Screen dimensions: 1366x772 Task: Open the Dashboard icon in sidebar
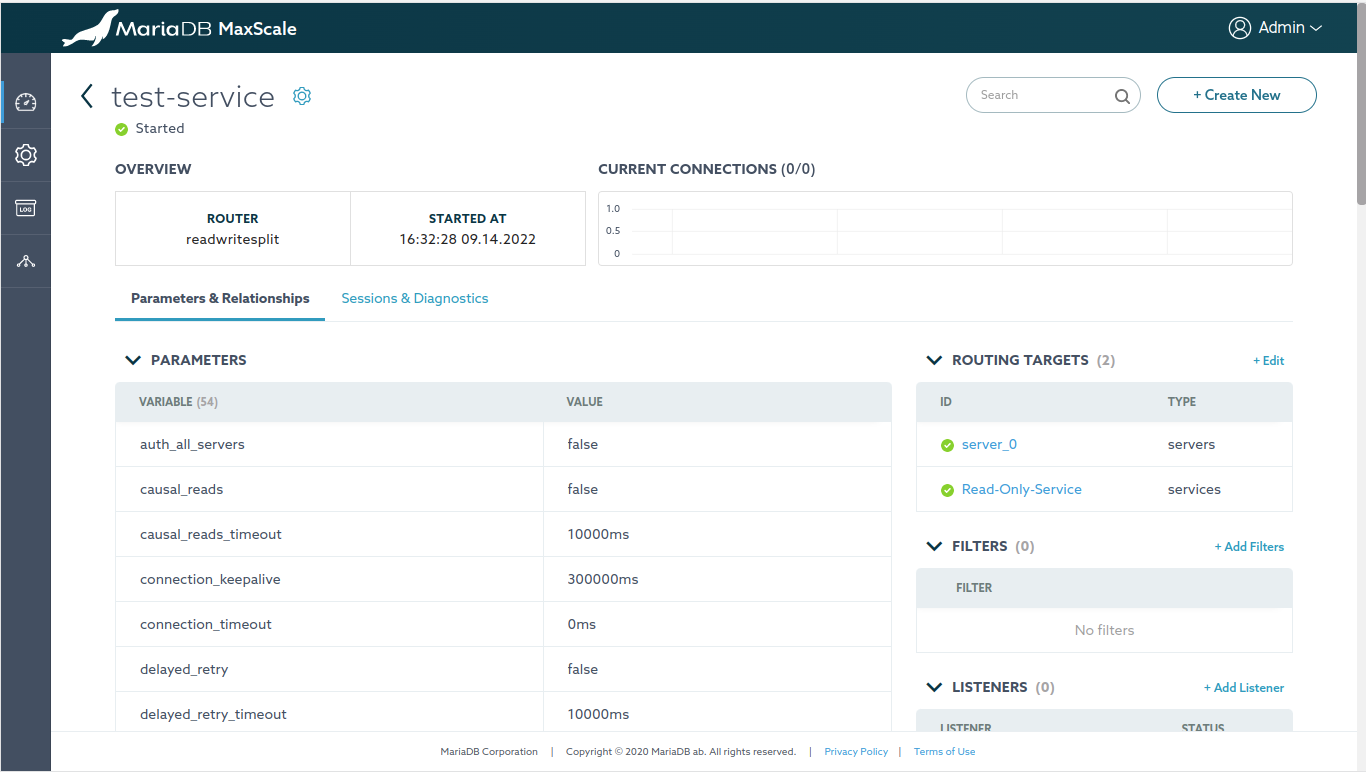[26, 102]
